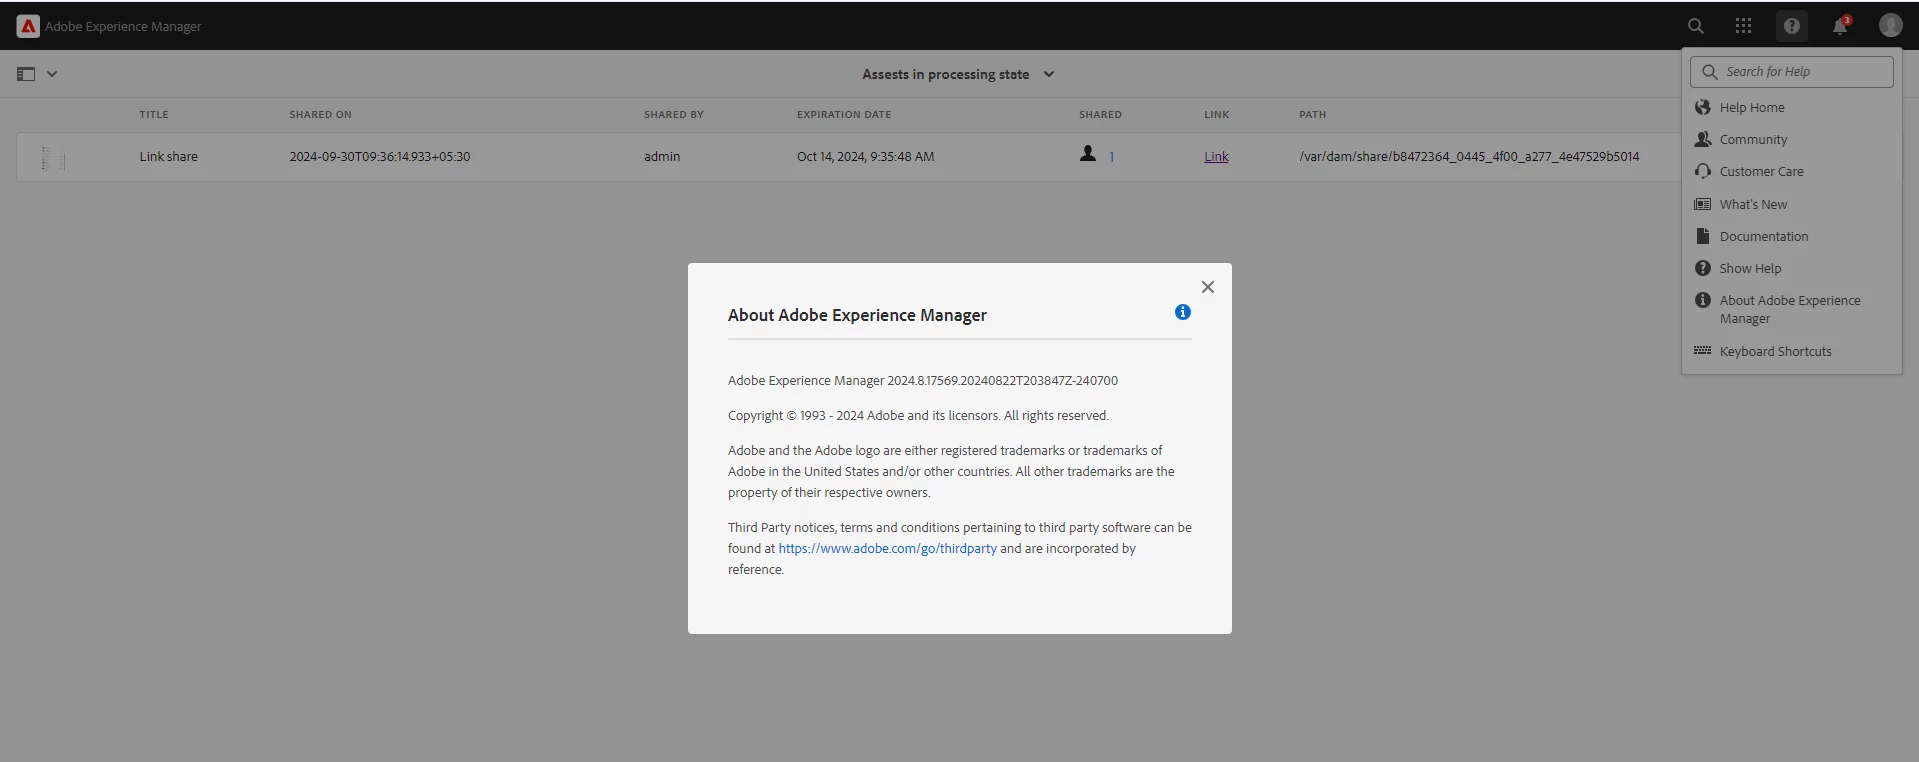Select the Link share row thumbnail

53,157
